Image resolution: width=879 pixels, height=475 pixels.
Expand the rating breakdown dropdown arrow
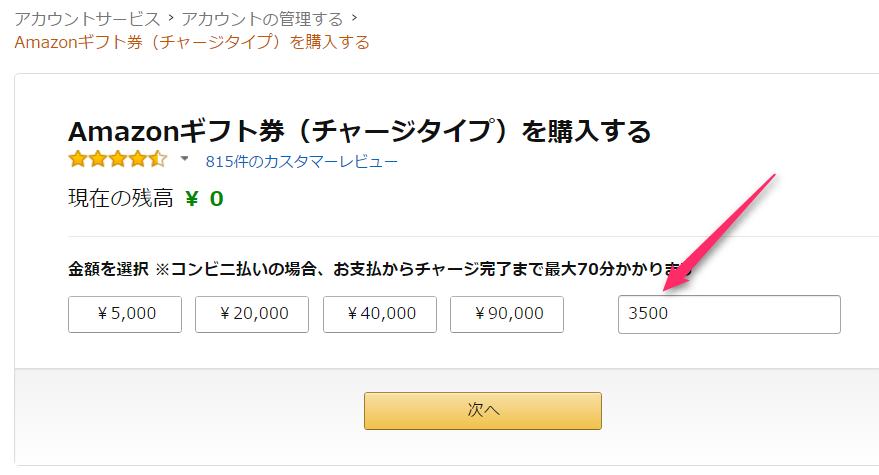[x=184, y=160]
